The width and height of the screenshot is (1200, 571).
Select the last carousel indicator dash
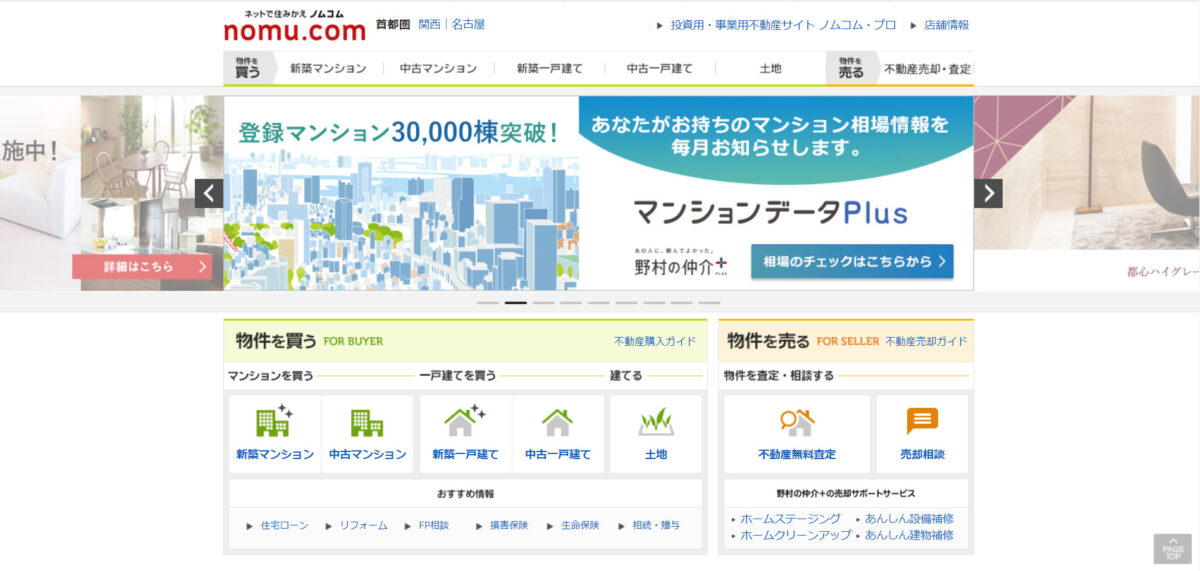point(709,302)
